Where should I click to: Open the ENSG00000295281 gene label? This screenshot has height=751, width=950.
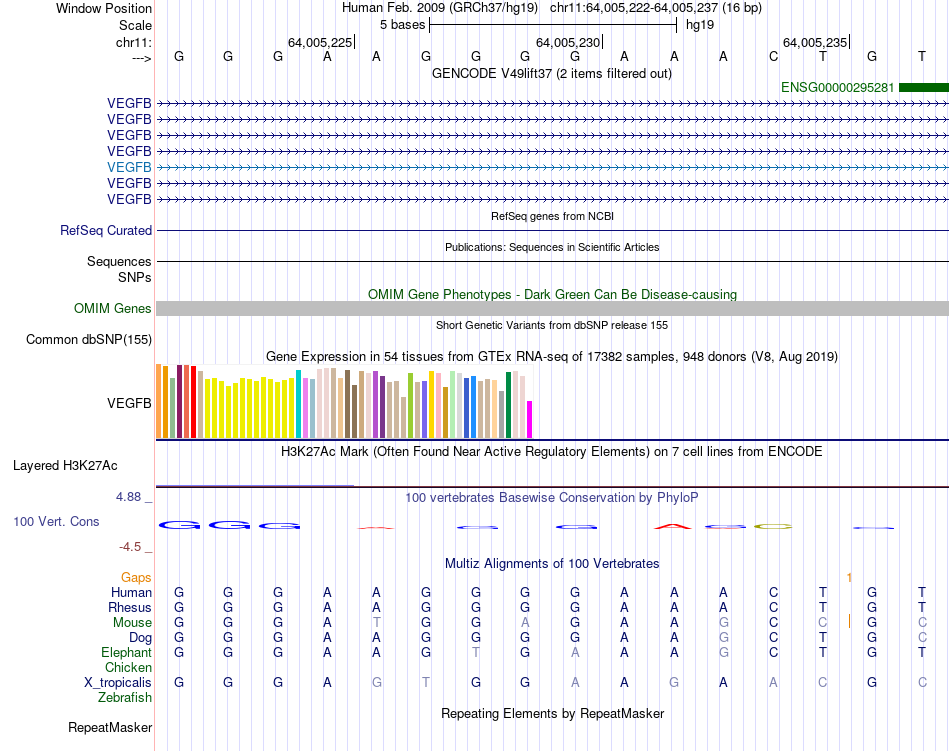[x=837, y=88]
